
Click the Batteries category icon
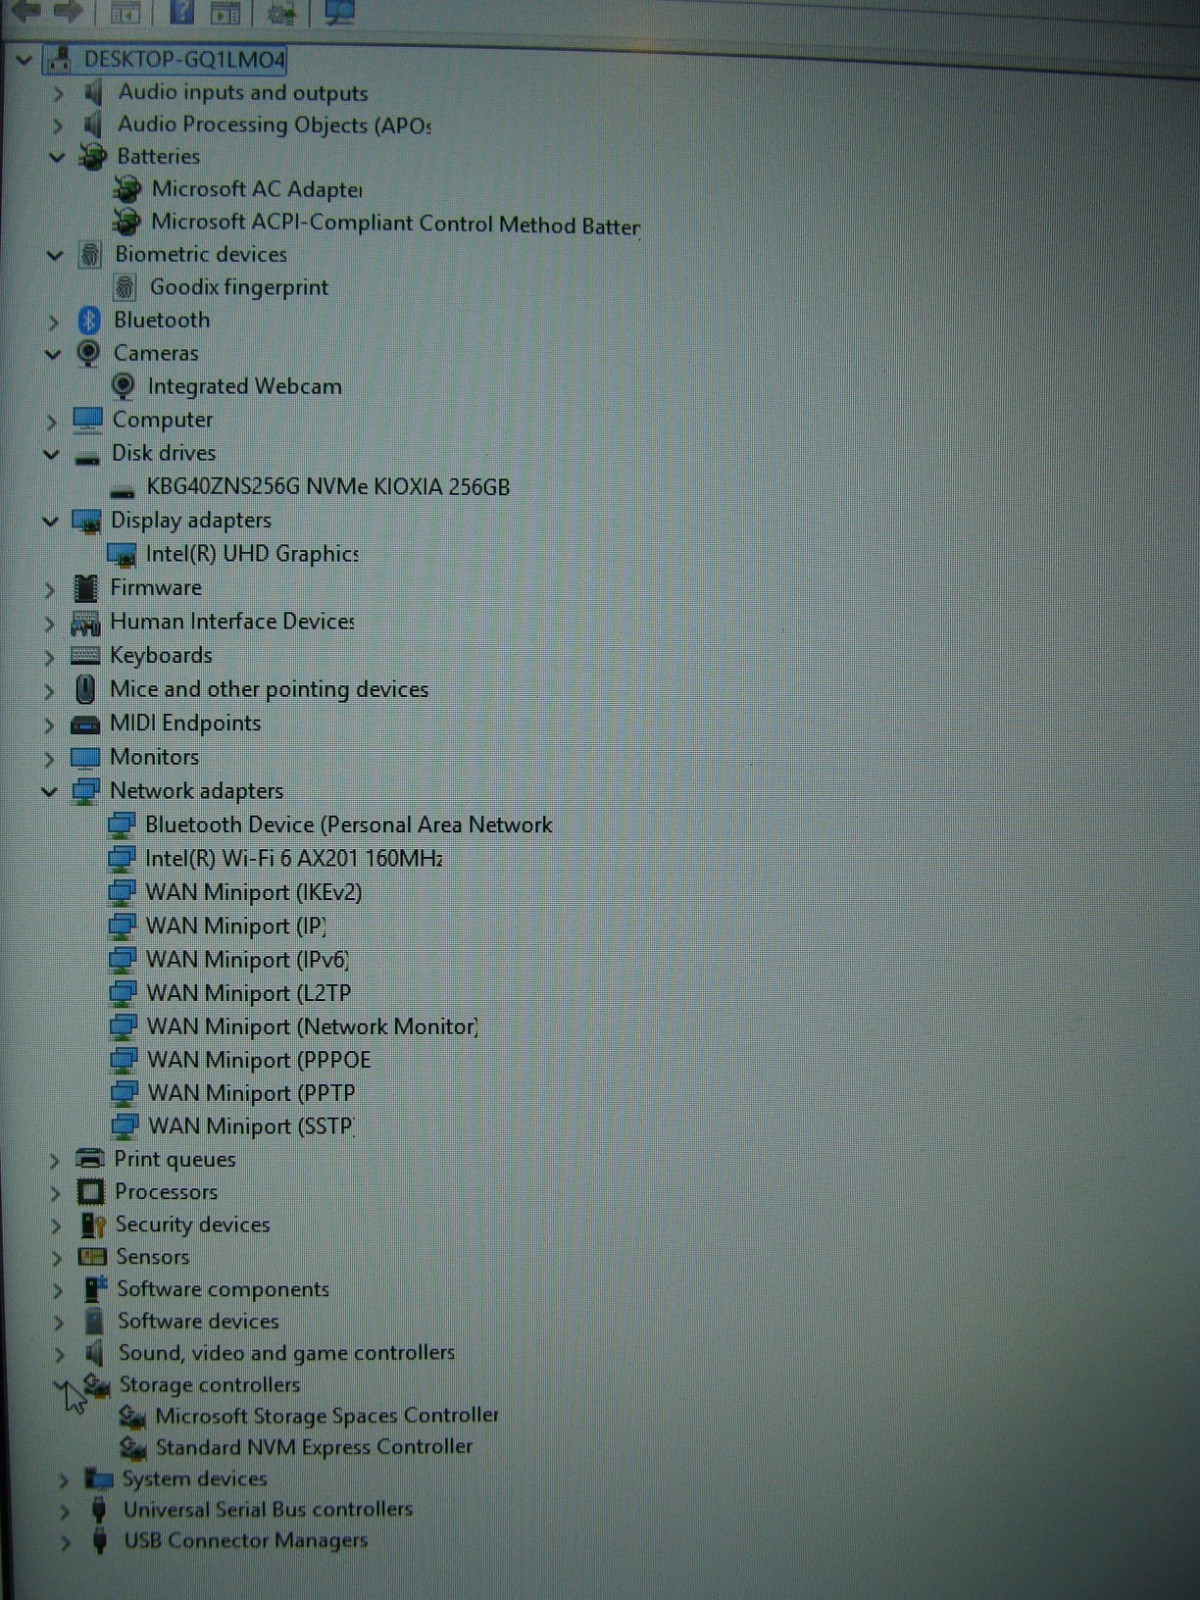[93, 156]
